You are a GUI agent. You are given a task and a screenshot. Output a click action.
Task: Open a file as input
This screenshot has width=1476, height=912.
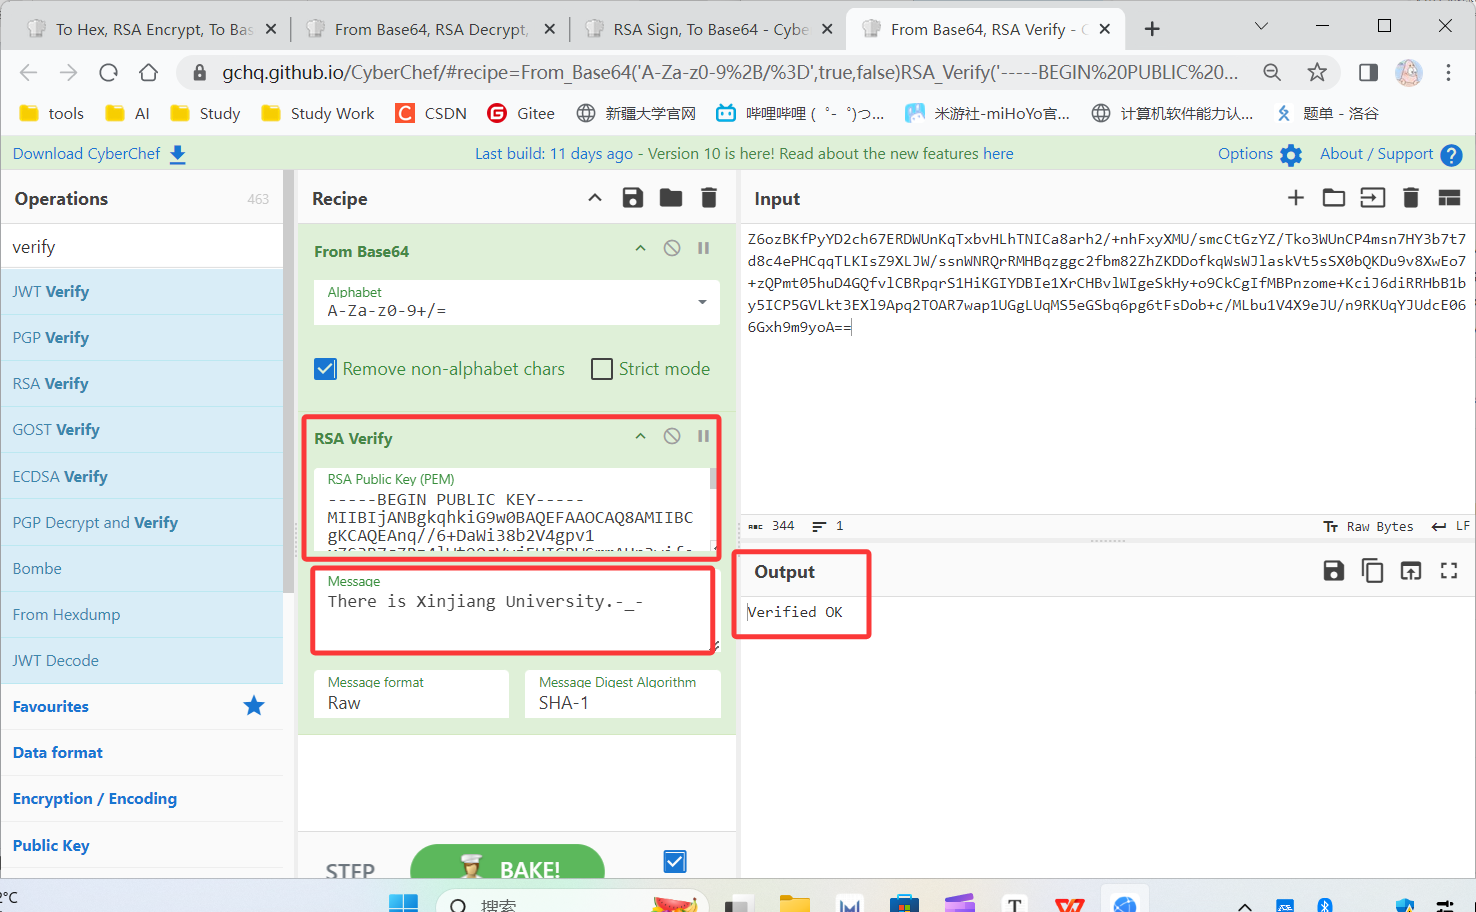1373,198
